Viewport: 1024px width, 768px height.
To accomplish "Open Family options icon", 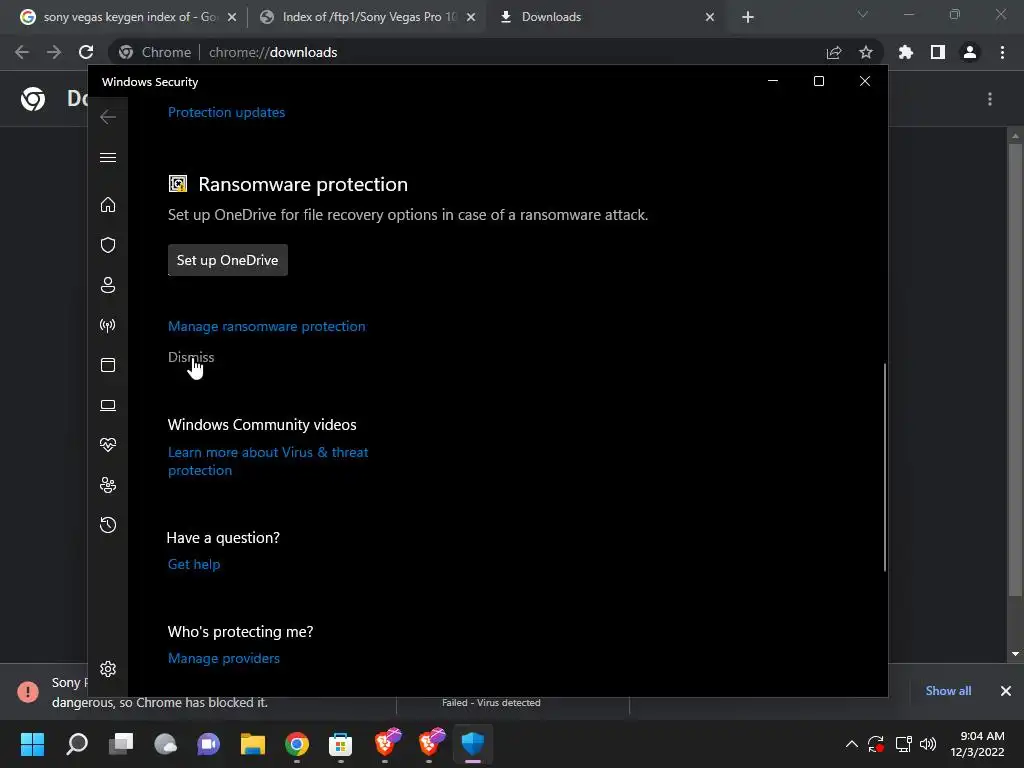I will (x=108, y=485).
